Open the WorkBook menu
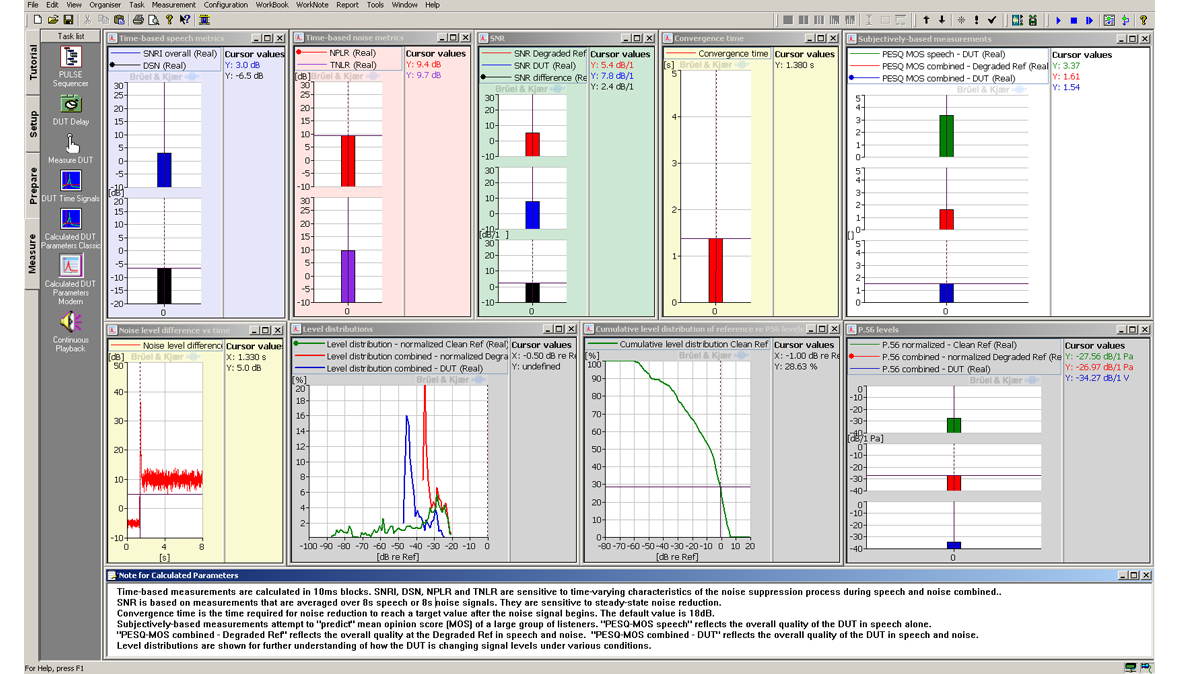1180x674 pixels. coord(272,5)
